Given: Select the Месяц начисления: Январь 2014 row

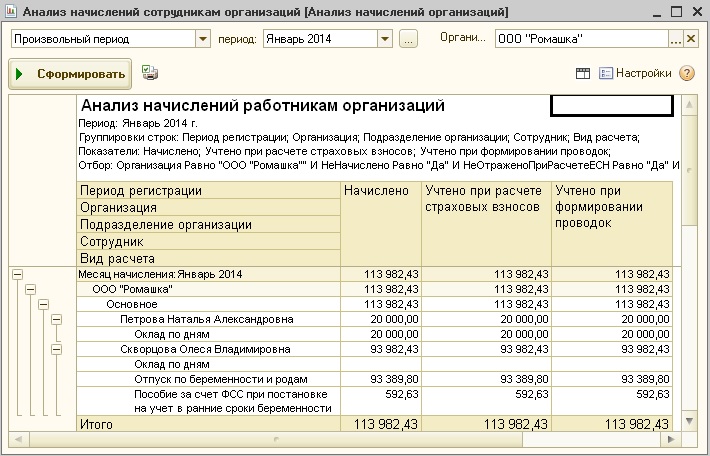Looking at the screenshot, I should [x=374, y=274].
